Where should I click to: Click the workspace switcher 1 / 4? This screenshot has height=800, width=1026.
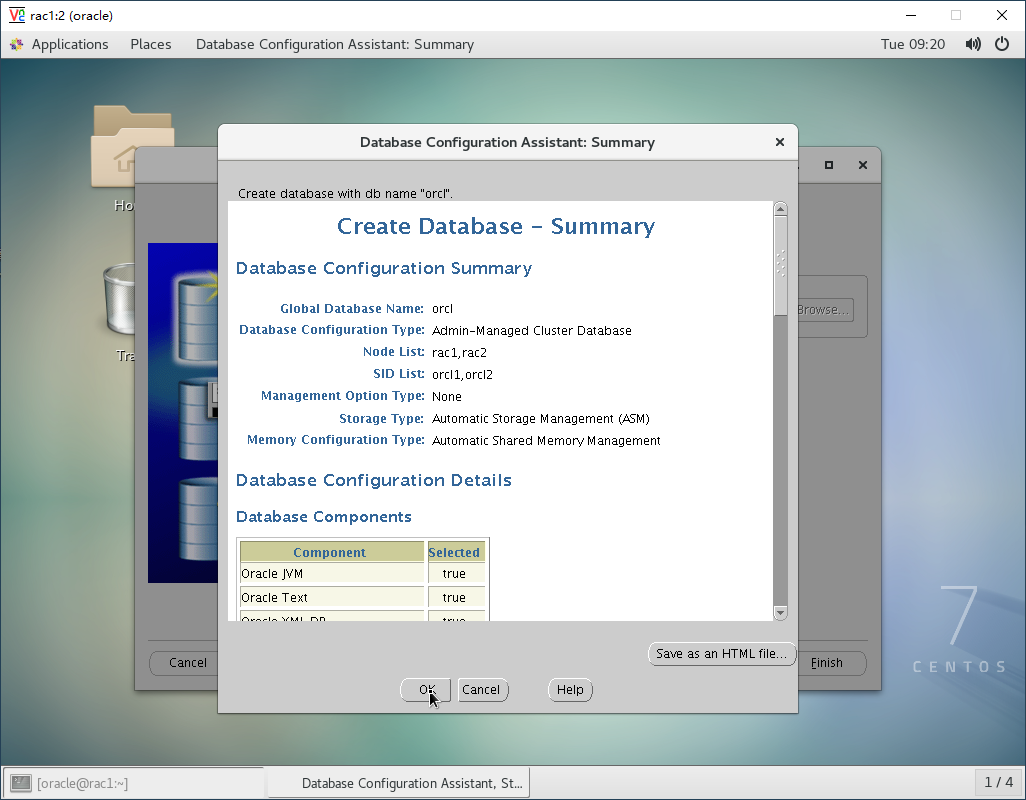pos(998,782)
